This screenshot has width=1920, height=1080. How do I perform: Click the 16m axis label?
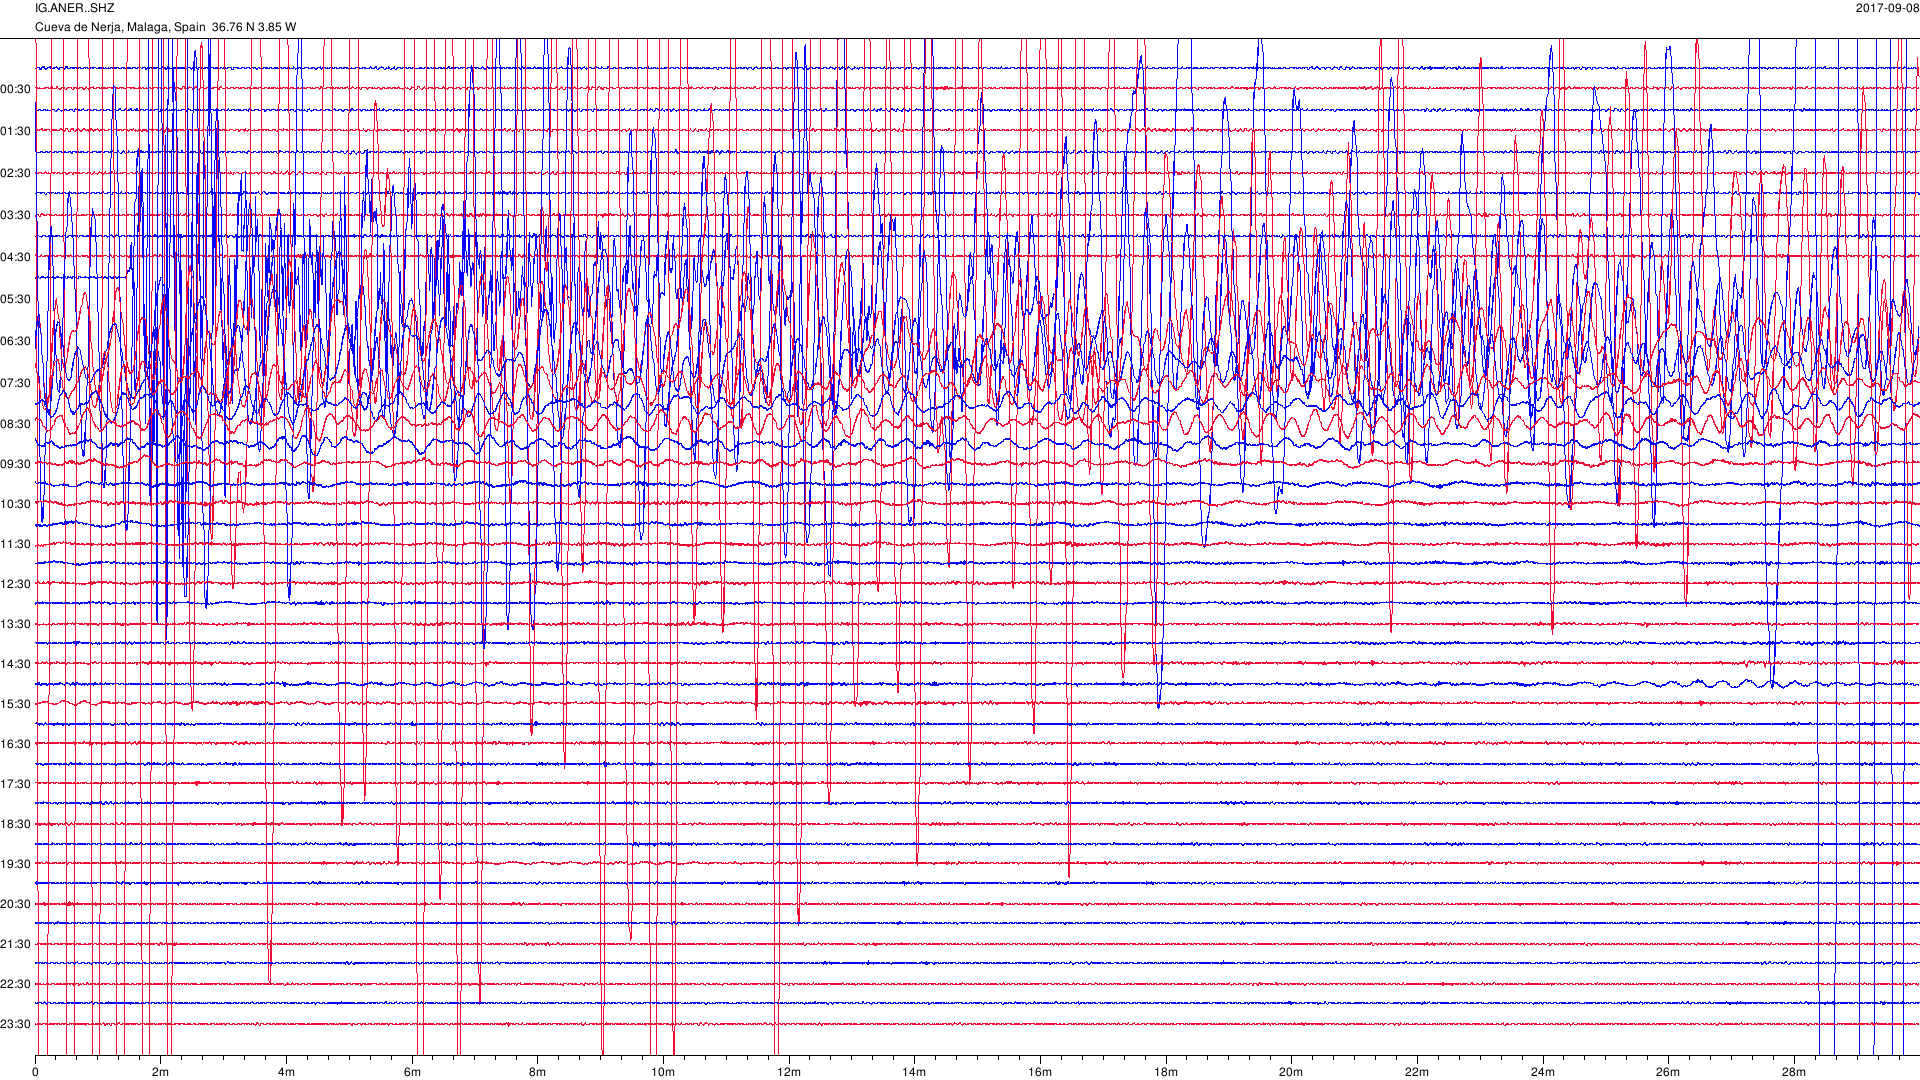tap(1040, 1072)
